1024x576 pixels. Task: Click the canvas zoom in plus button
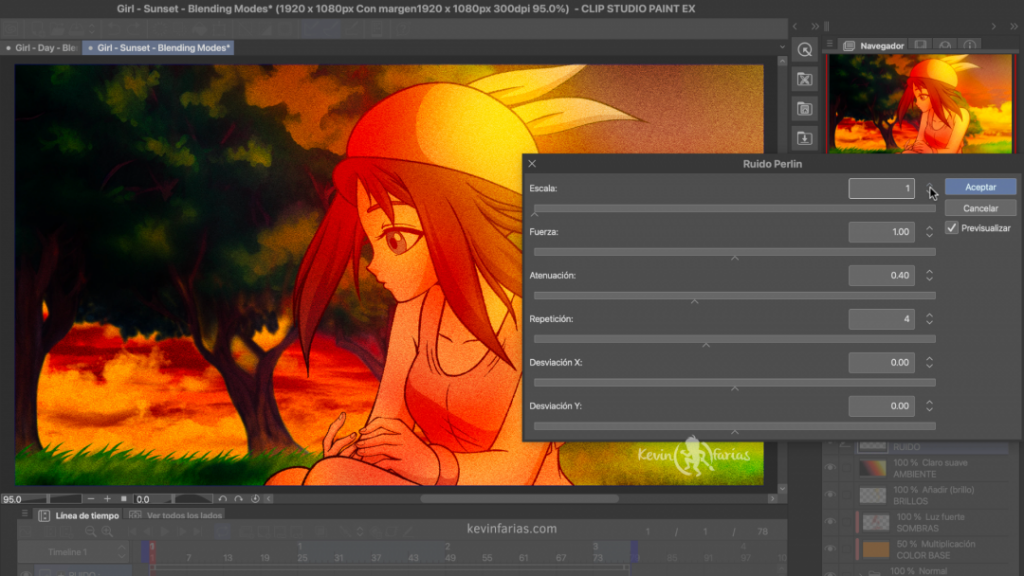click(107, 499)
